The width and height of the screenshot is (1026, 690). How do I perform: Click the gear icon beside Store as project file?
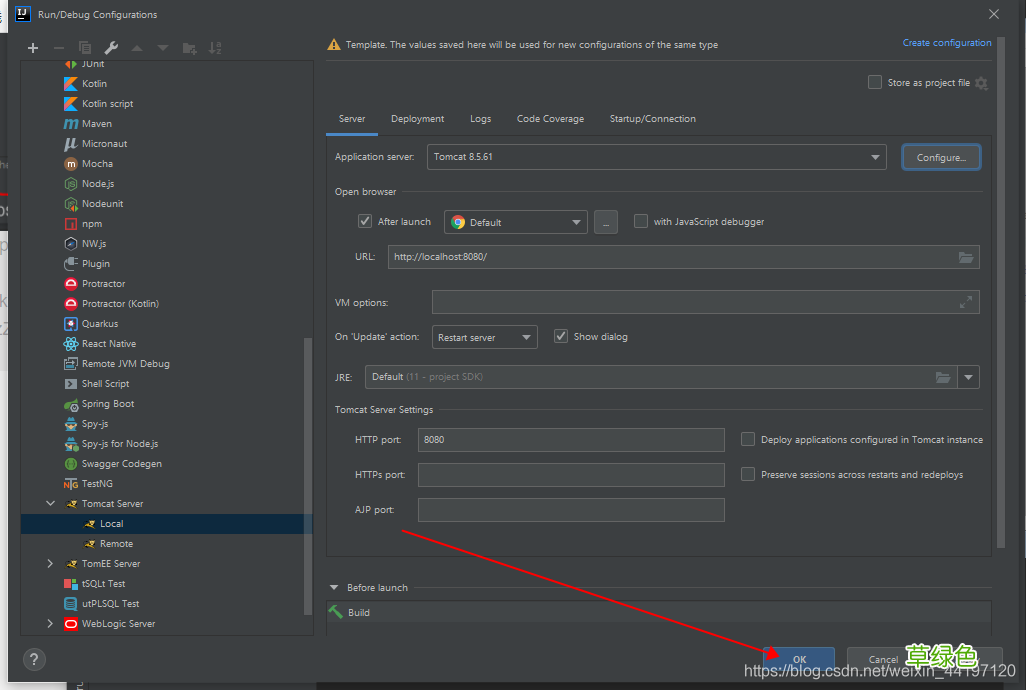tap(981, 83)
